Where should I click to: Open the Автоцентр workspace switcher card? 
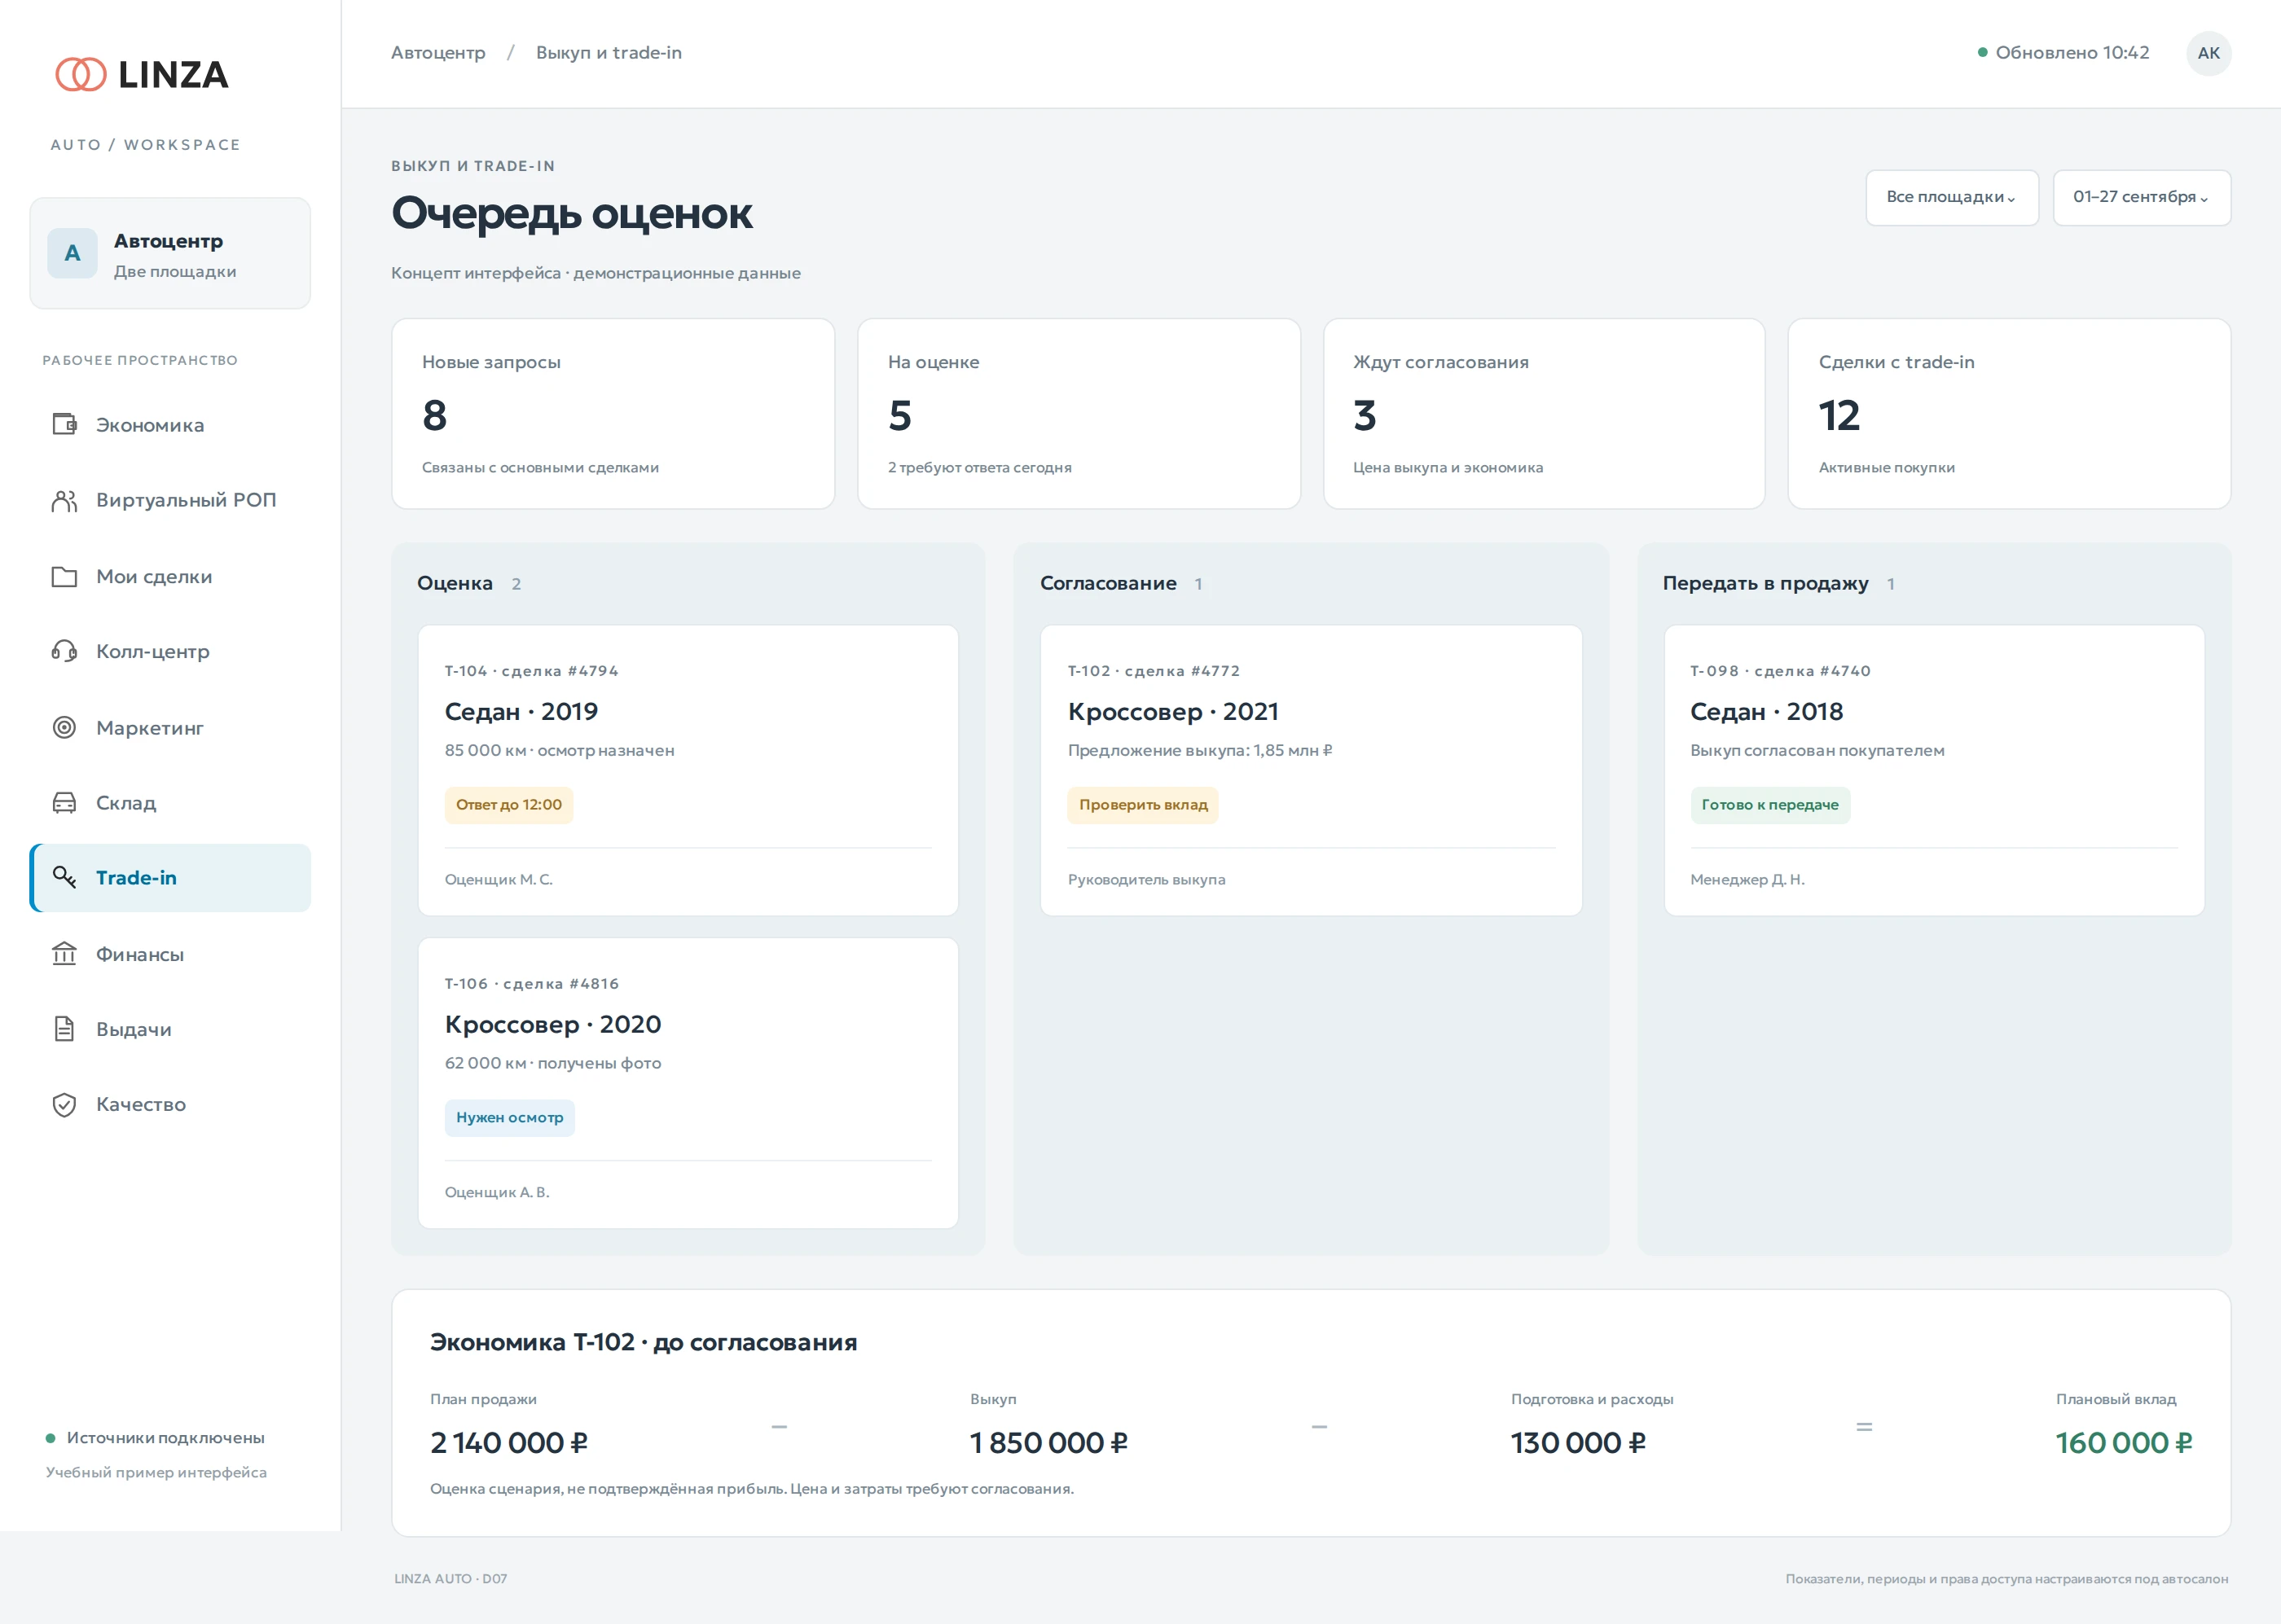(170, 253)
